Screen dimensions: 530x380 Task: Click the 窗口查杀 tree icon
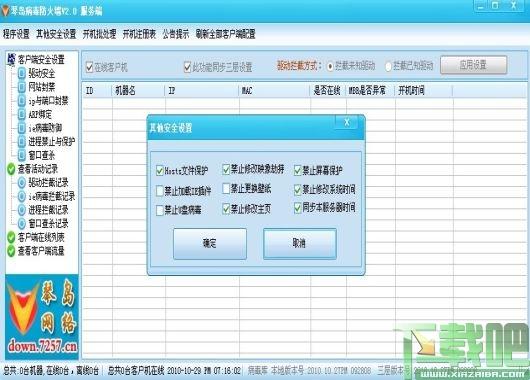22,155
